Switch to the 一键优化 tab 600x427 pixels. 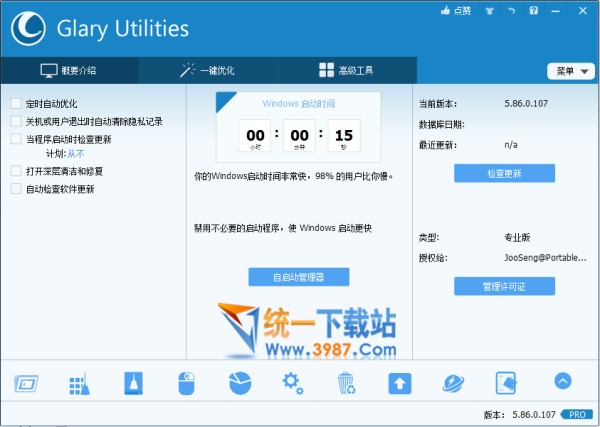point(208,70)
